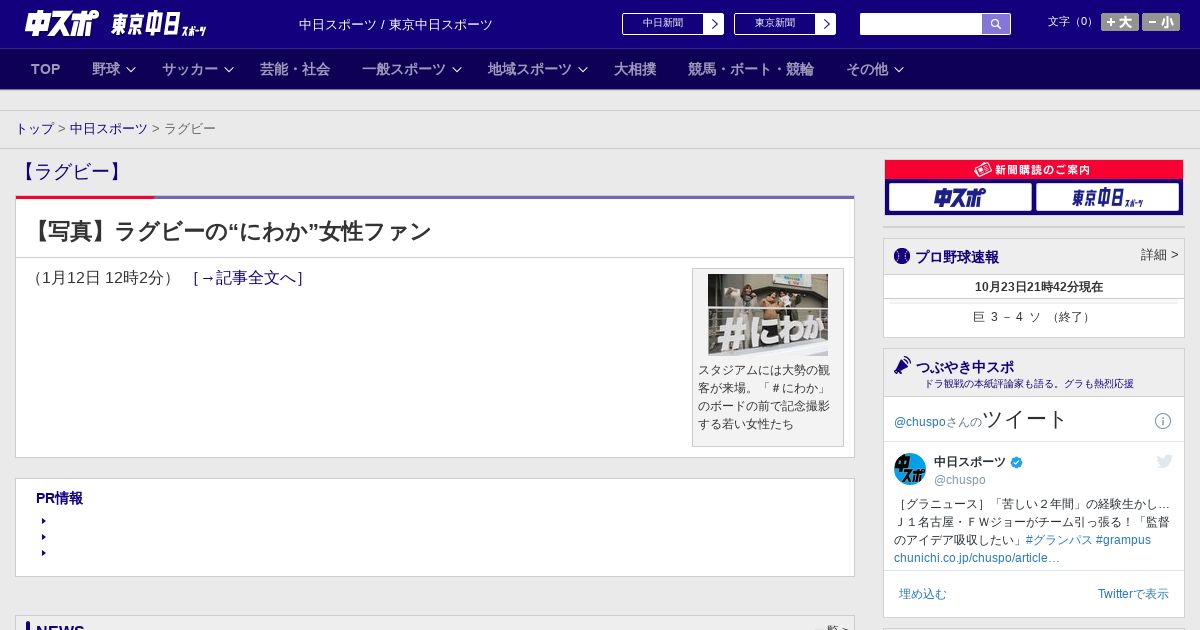
Task: Open @chuspo tweets heading link
Action: click(980, 420)
